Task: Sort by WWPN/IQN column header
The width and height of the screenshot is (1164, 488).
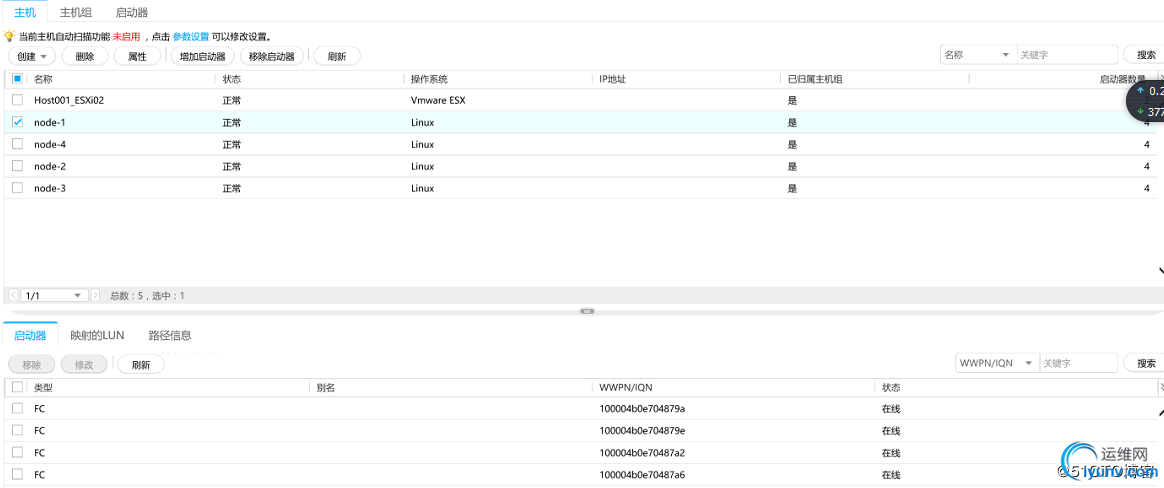Action: 626,387
